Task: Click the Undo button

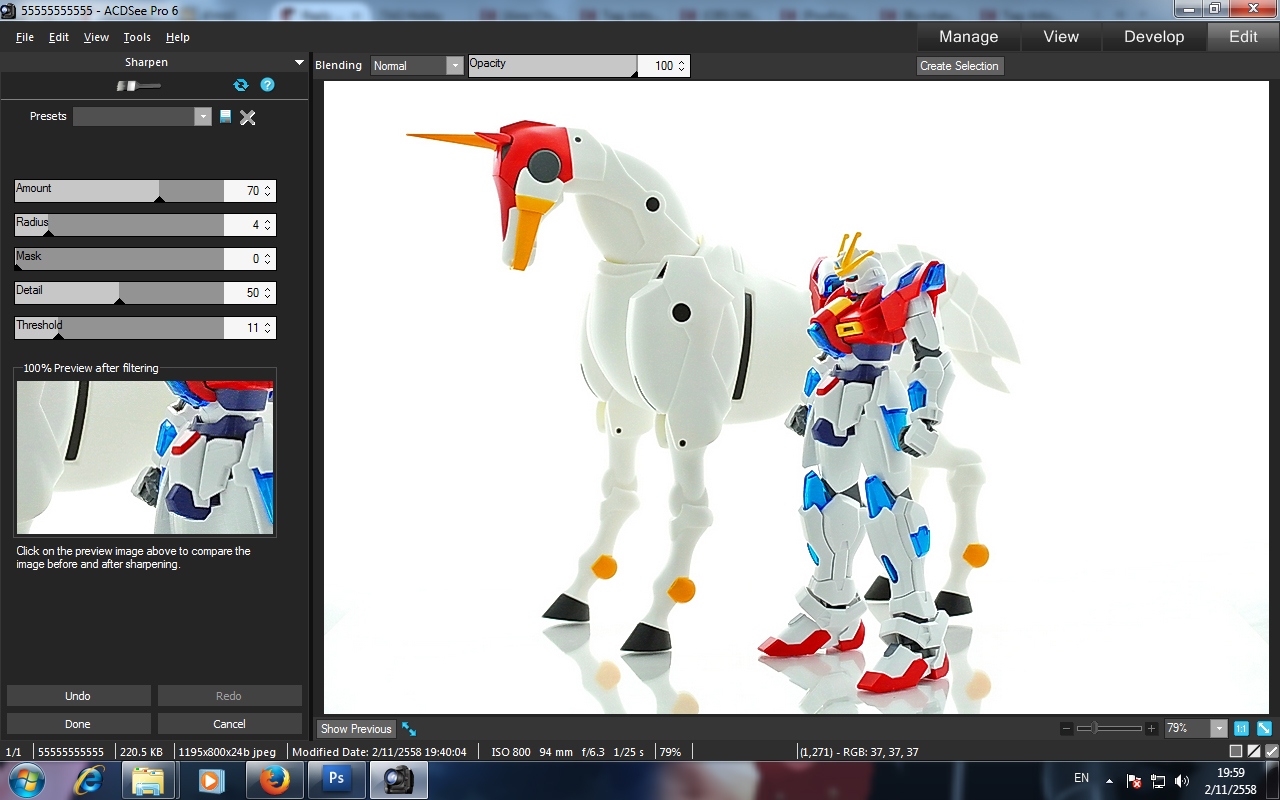Action: 78,696
